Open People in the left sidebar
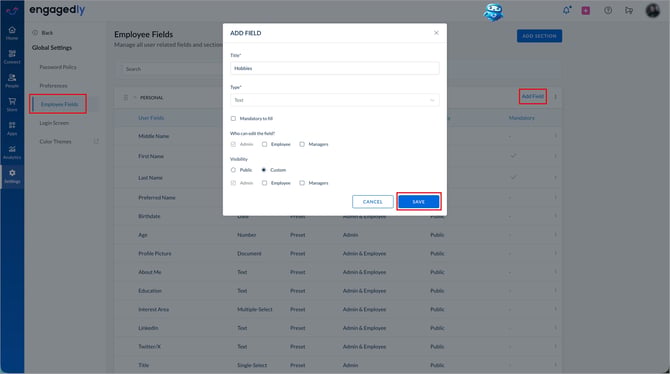 12,81
